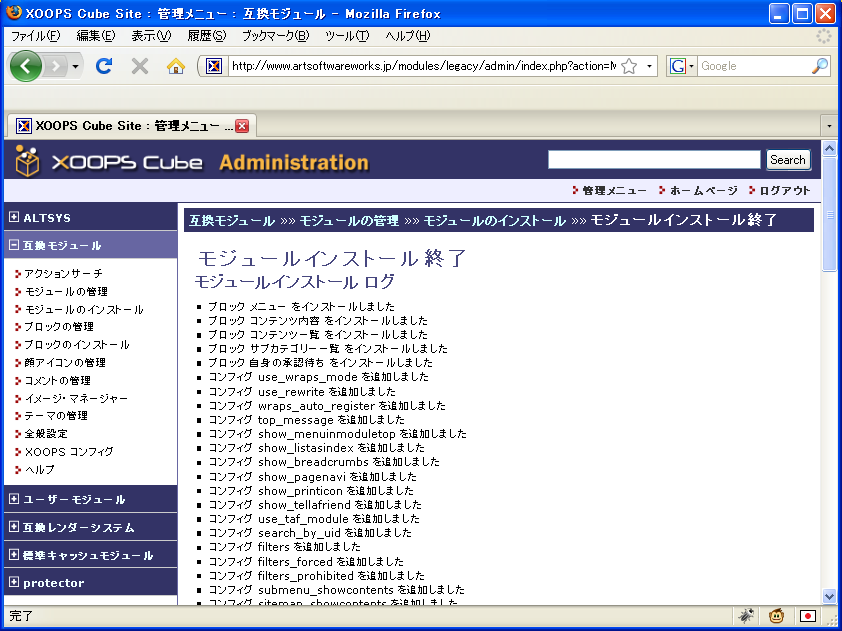Close the XOOPS Cube Site tab
This screenshot has width=842, height=631.
pos(242,126)
